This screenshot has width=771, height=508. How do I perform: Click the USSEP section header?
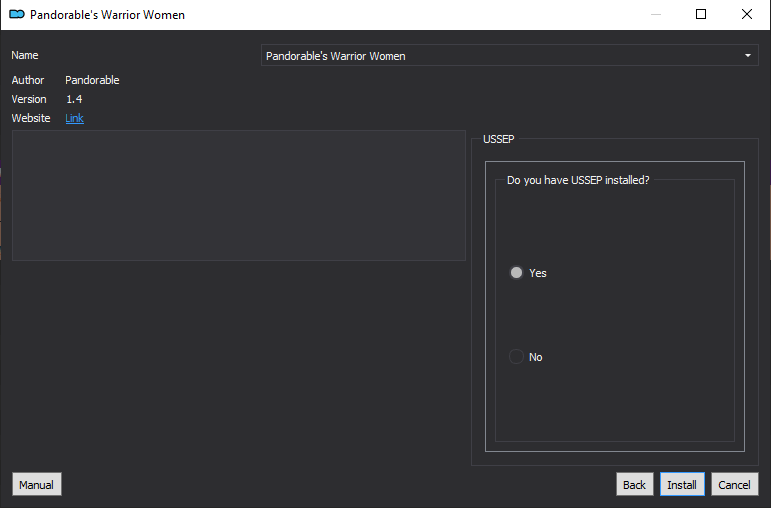(x=499, y=139)
